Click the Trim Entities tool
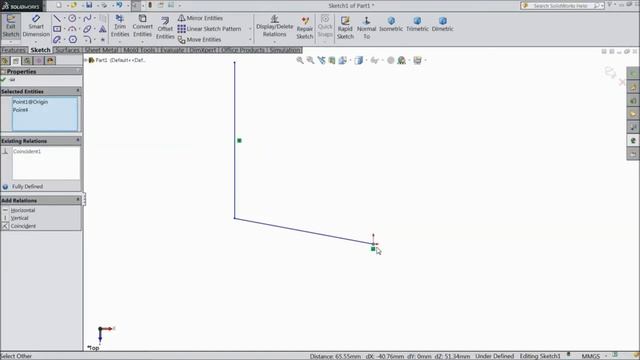640x360 pixels. pos(120,26)
